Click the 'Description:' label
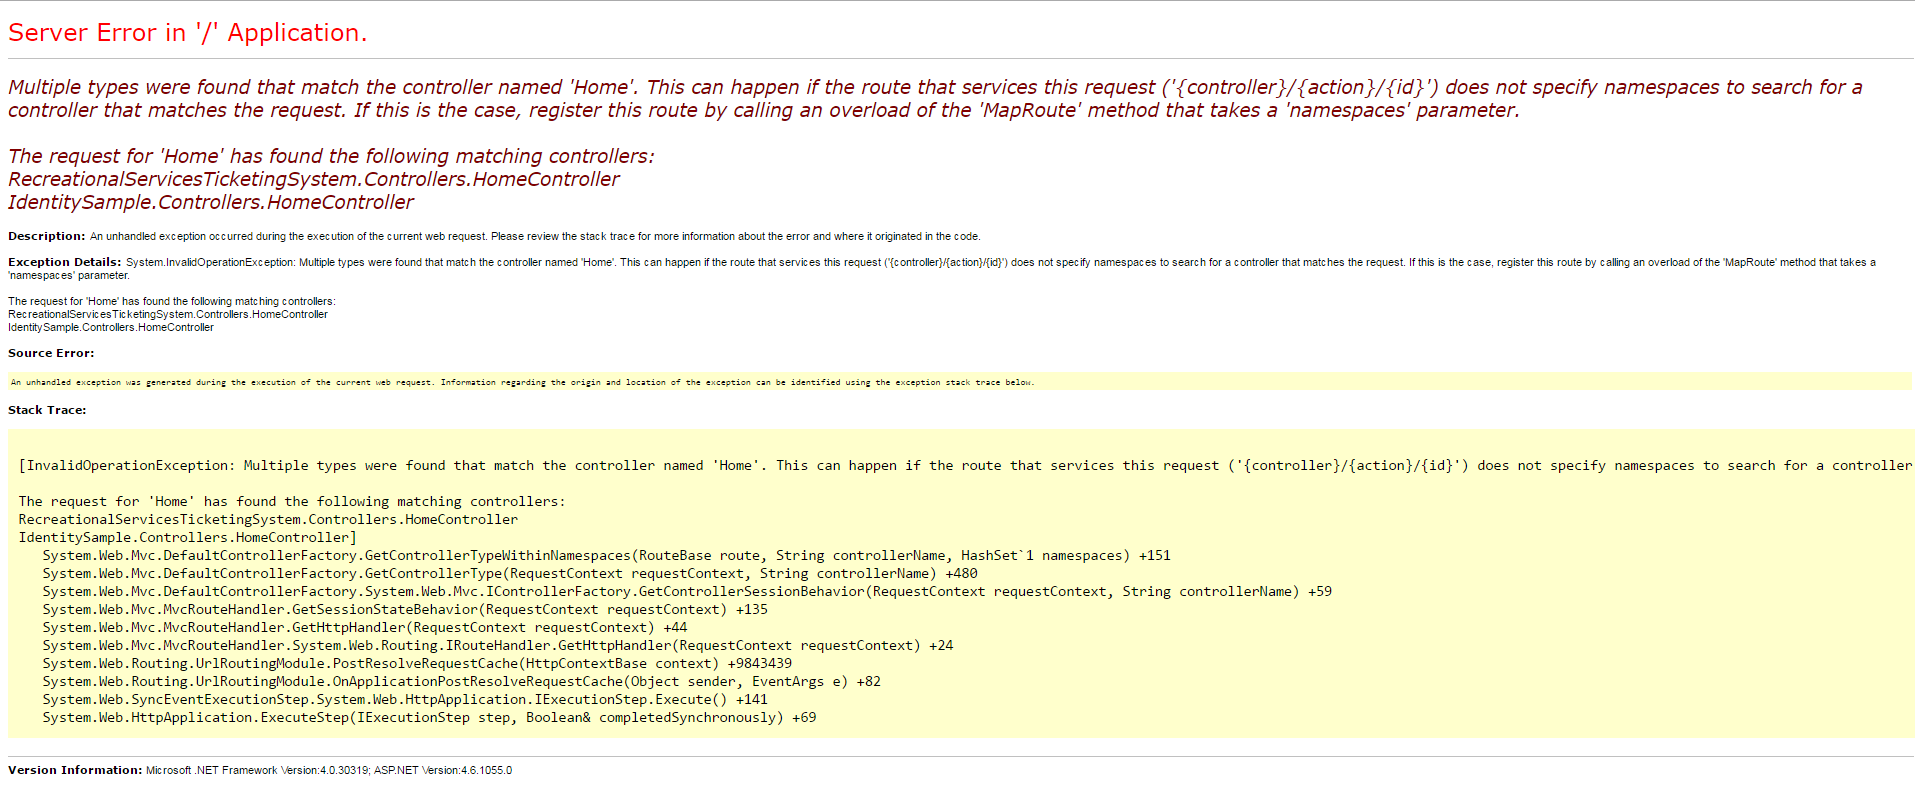Viewport: 1915px width, 807px height. [47, 236]
